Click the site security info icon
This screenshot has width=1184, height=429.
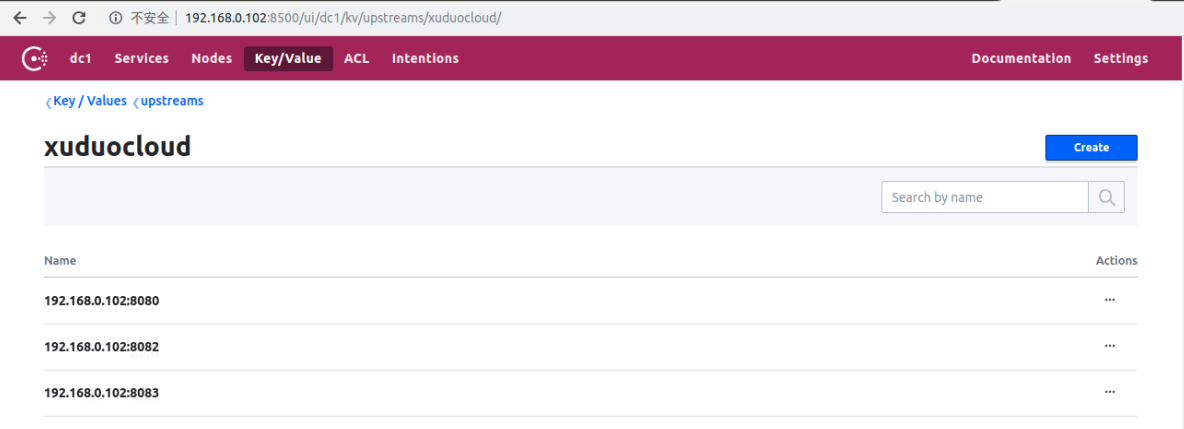click(116, 18)
